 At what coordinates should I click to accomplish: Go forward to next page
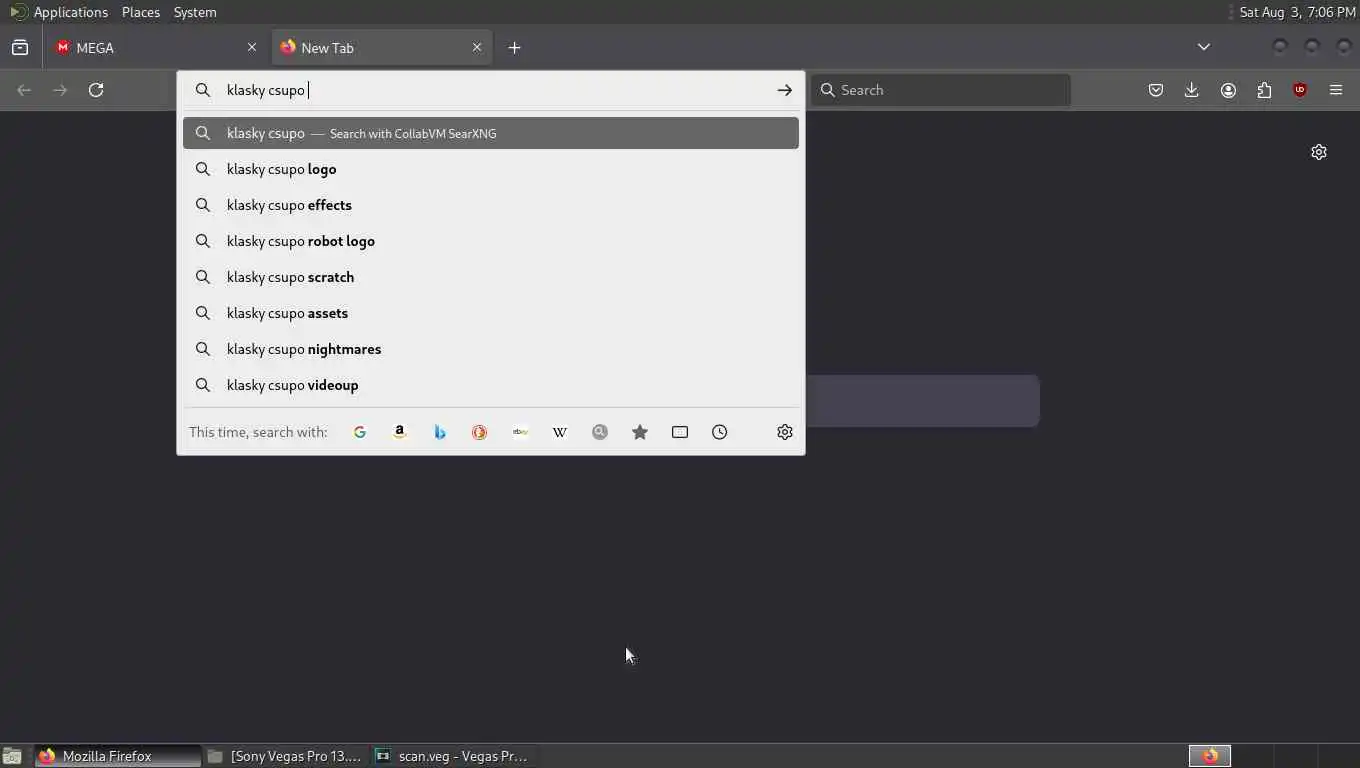pyautogui.click(x=60, y=90)
